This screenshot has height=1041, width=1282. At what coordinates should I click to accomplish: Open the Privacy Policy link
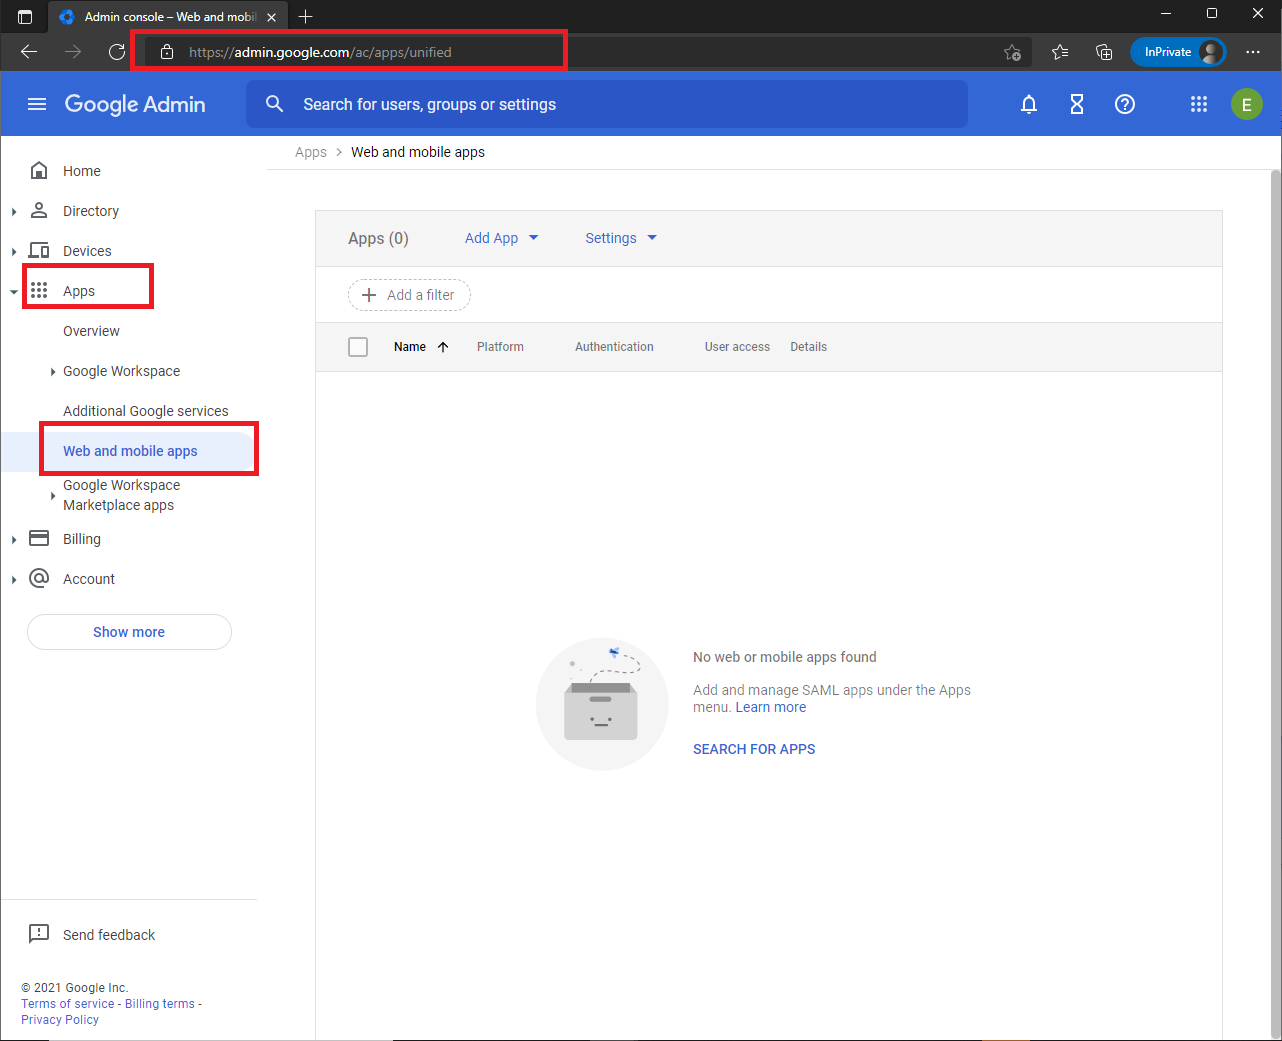(x=60, y=1020)
